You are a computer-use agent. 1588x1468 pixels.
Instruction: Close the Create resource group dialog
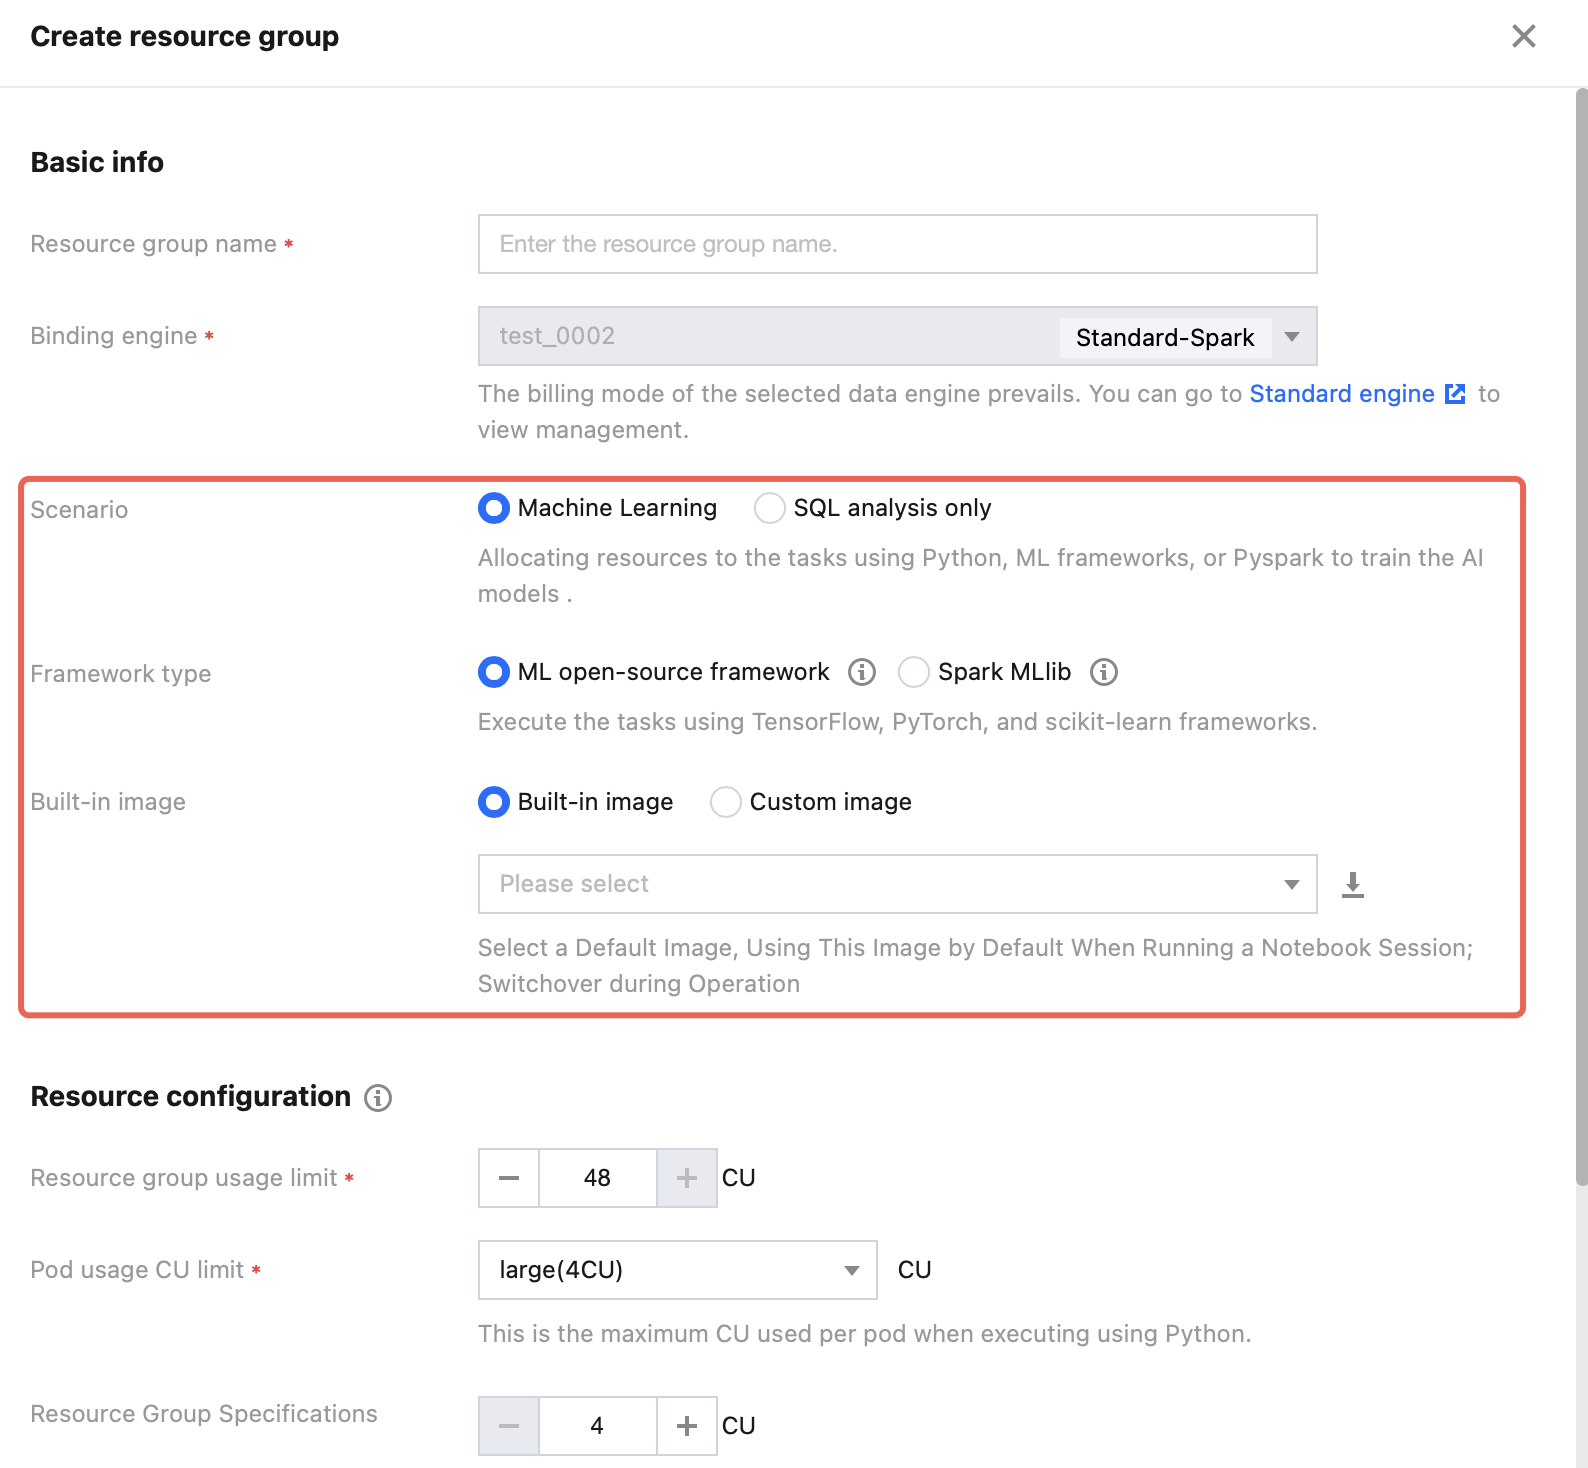(x=1523, y=37)
